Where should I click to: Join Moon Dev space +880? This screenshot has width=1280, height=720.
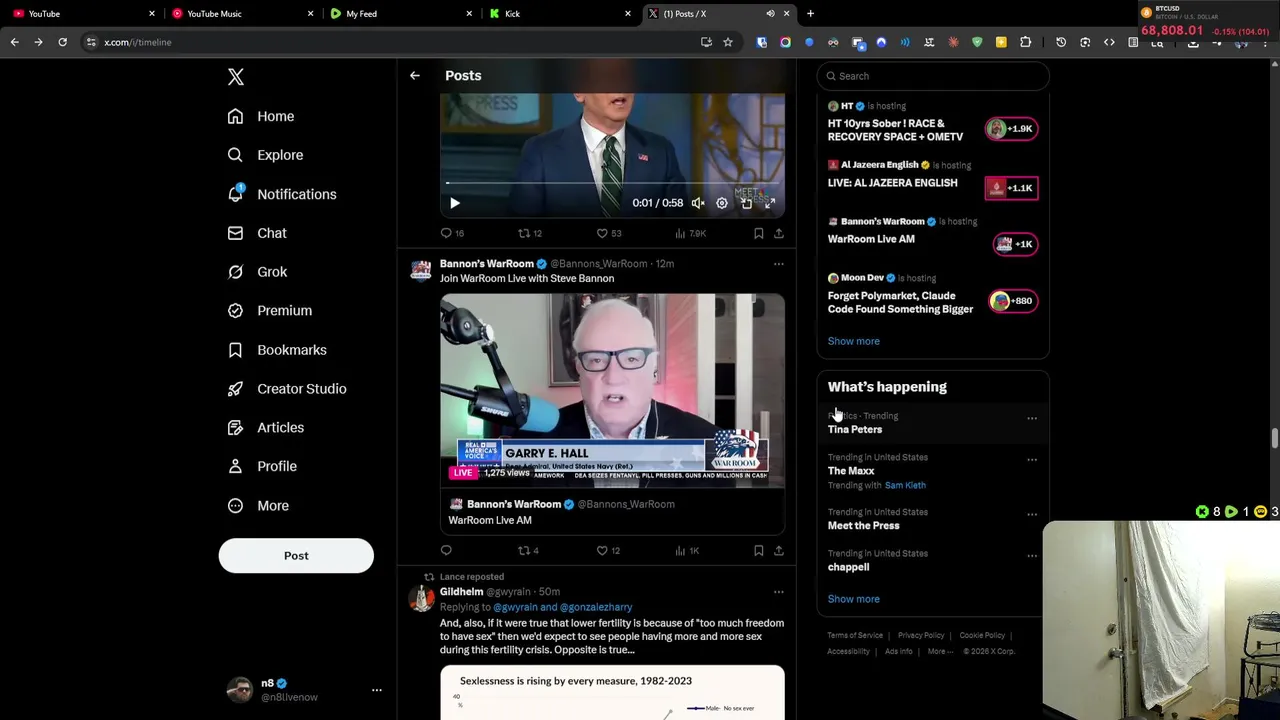(x=1013, y=301)
